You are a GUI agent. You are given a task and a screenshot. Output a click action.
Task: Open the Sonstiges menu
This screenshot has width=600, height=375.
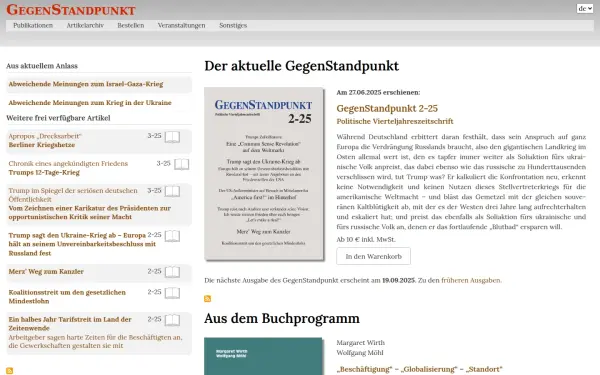pyautogui.click(x=233, y=25)
